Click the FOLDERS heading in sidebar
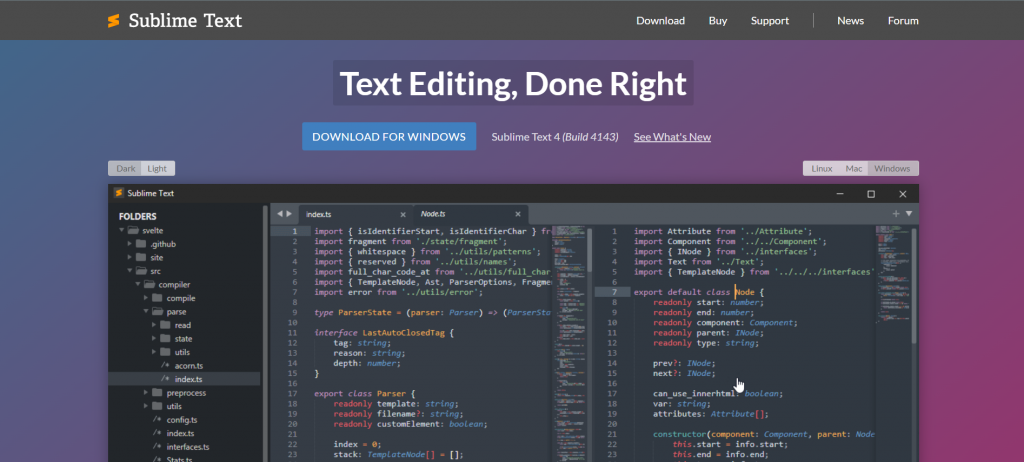The height and width of the screenshot is (462, 1024). coord(137,216)
